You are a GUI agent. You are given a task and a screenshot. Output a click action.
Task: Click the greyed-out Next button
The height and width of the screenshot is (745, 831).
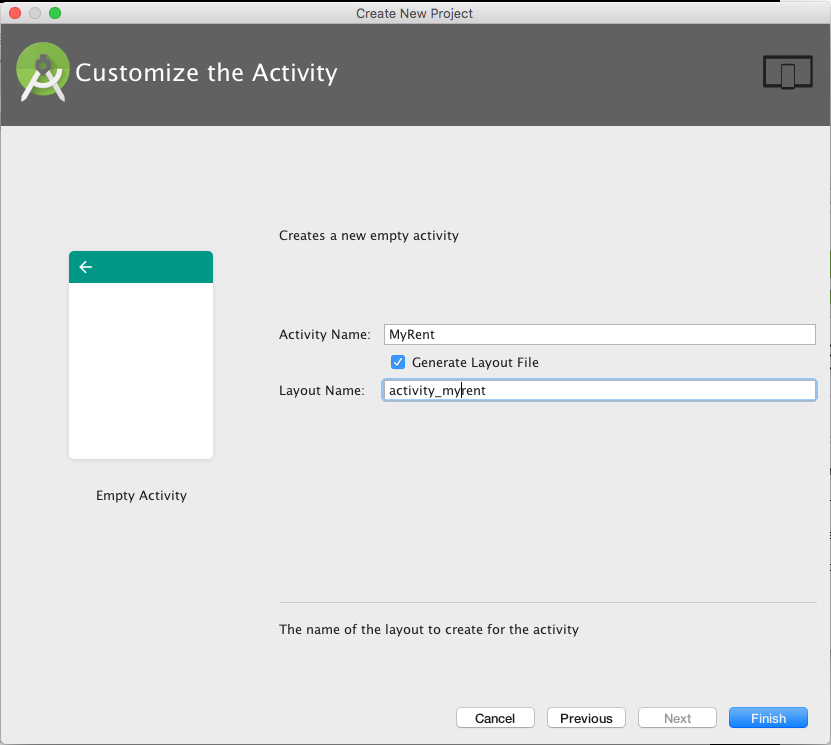point(677,718)
